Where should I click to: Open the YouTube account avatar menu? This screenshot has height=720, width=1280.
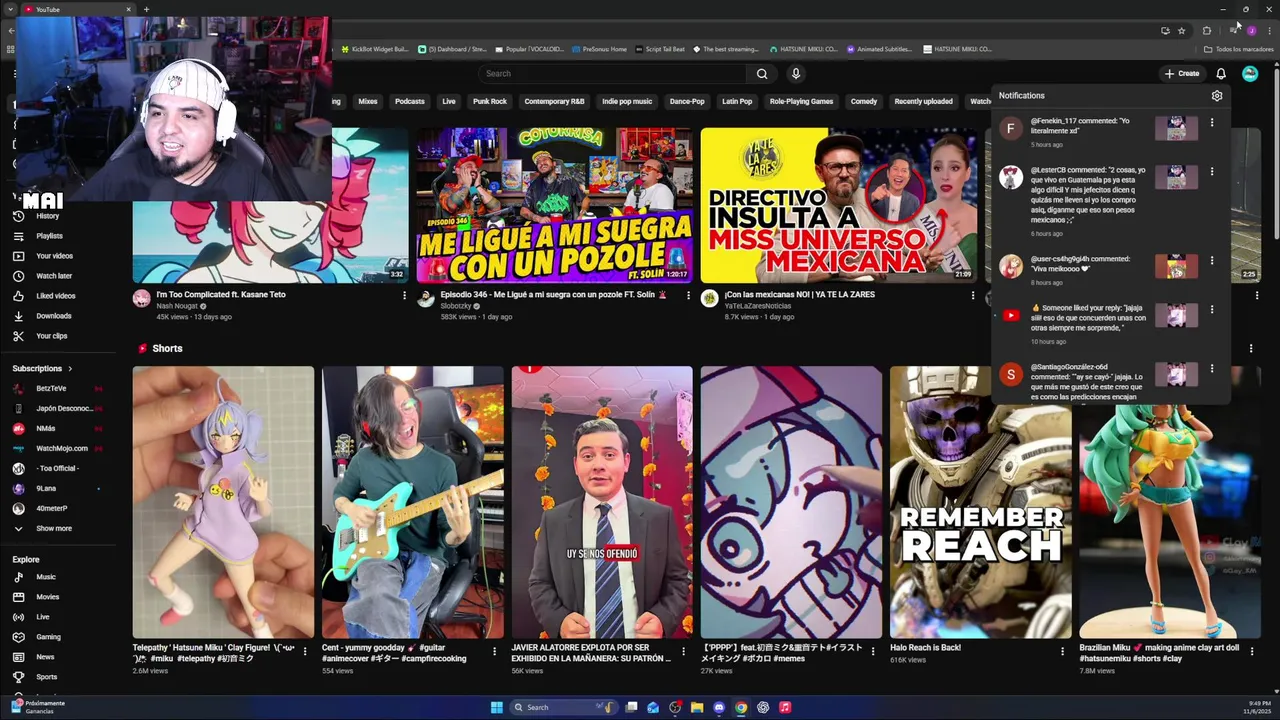(1250, 73)
